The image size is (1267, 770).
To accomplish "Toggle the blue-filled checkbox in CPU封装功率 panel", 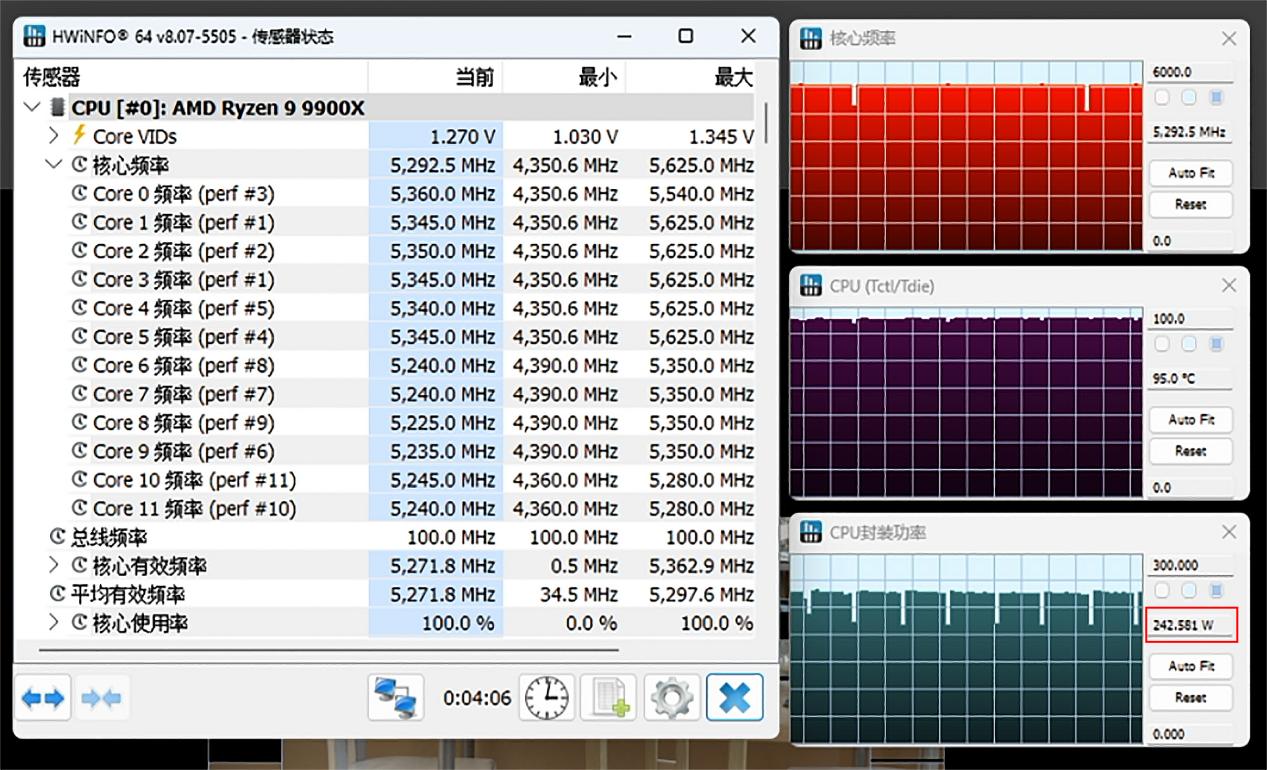I will click(x=1216, y=591).
